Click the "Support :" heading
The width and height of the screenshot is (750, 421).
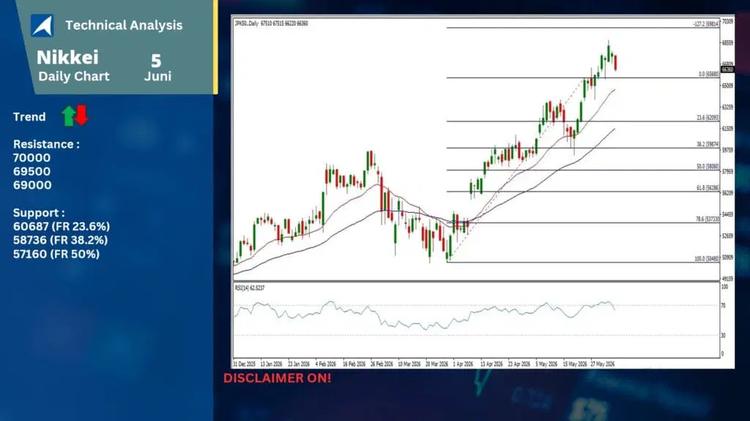[x=39, y=213]
